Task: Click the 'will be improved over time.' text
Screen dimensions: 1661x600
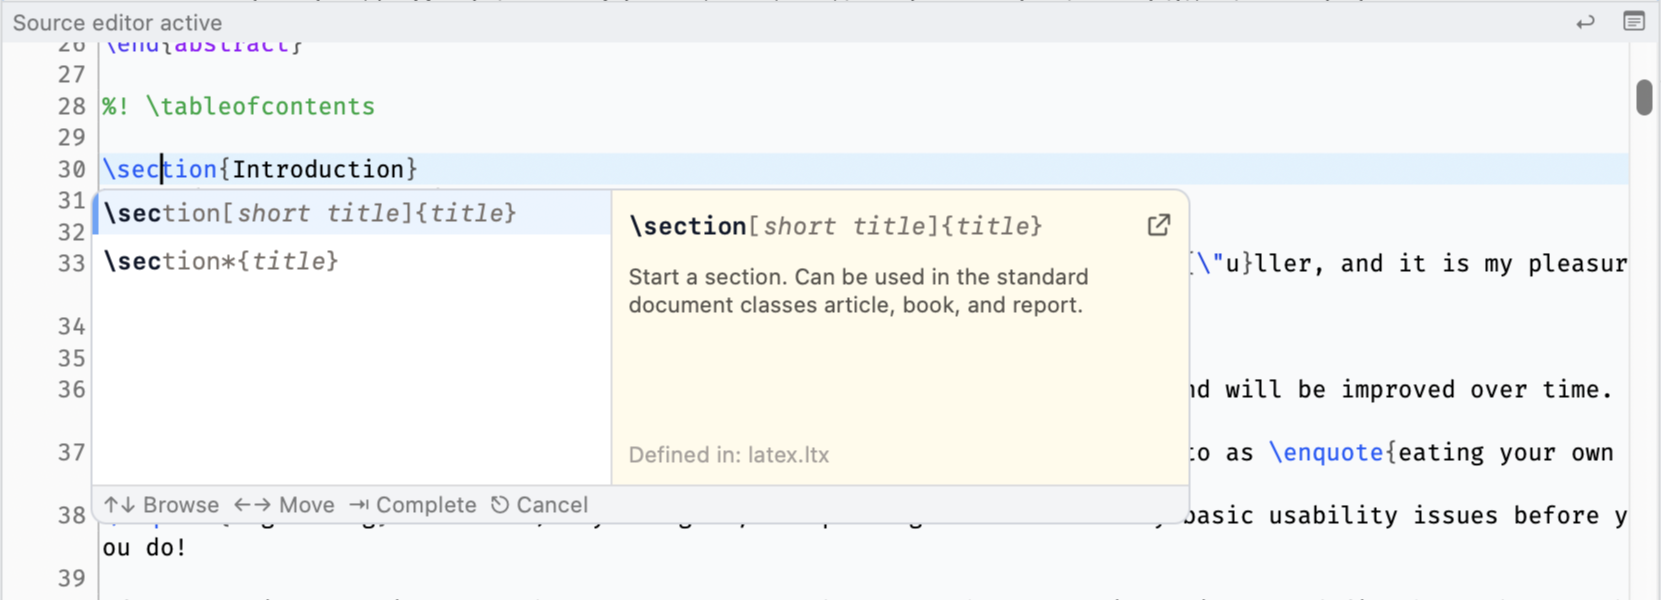Action: coord(1418,389)
